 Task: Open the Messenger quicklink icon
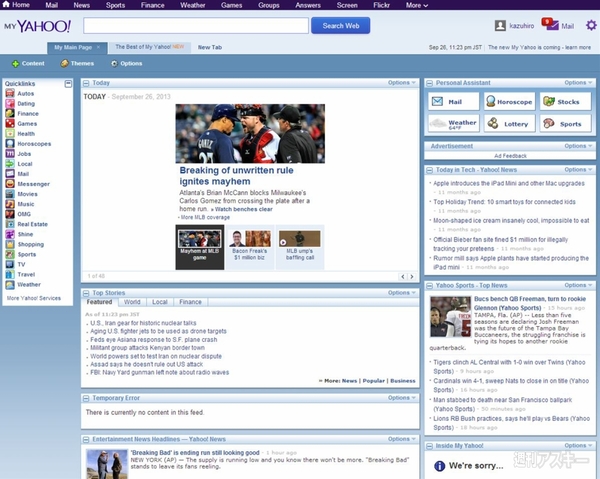(x=10, y=184)
